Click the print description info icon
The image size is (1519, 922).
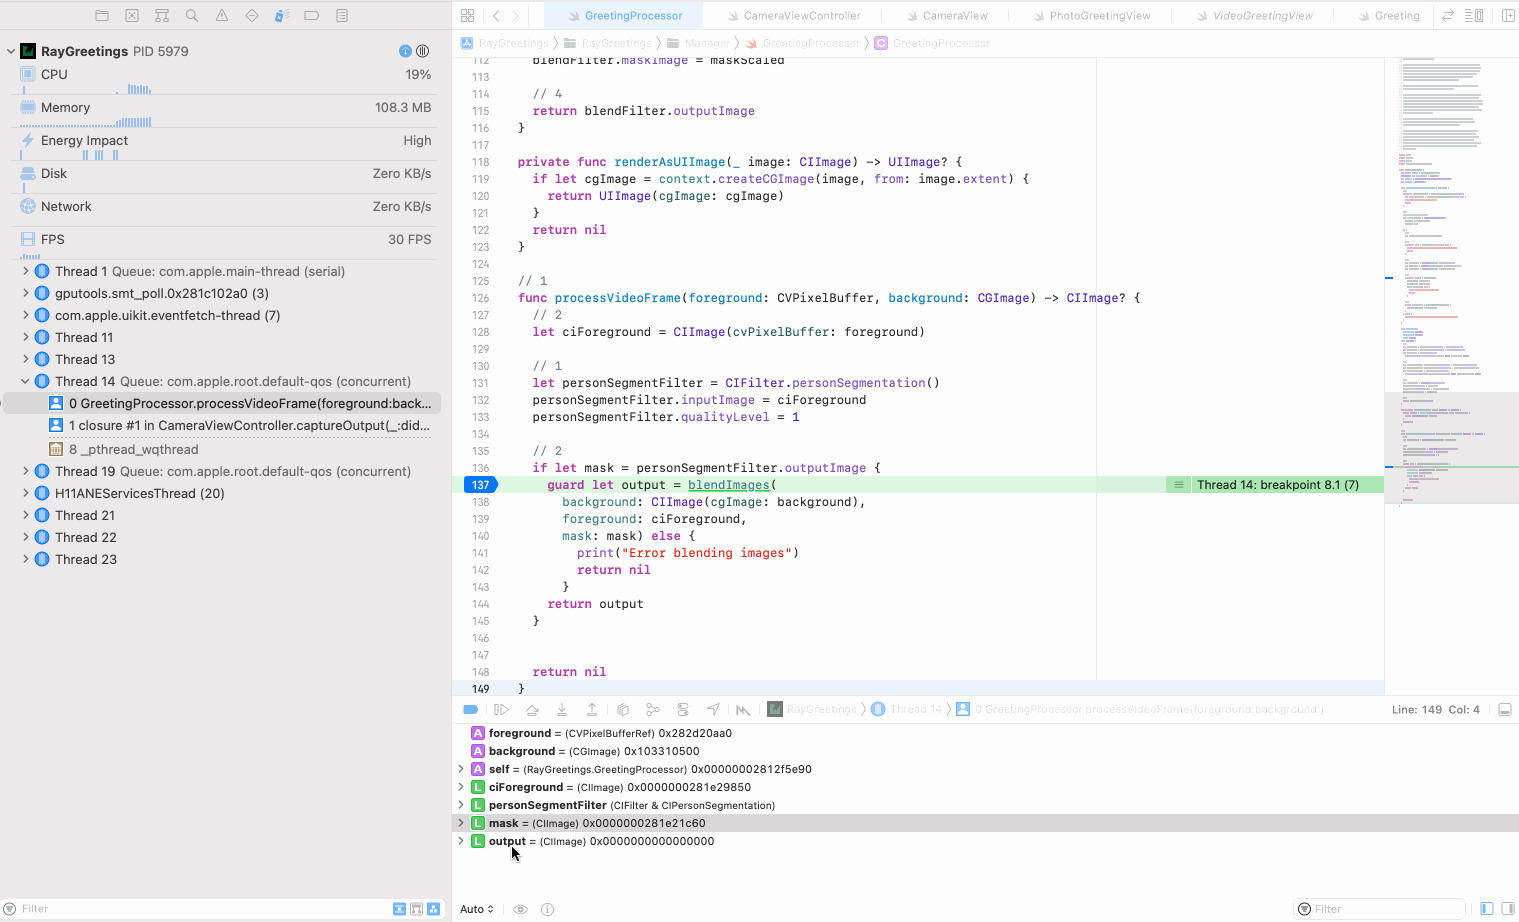(x=547, y=909)
